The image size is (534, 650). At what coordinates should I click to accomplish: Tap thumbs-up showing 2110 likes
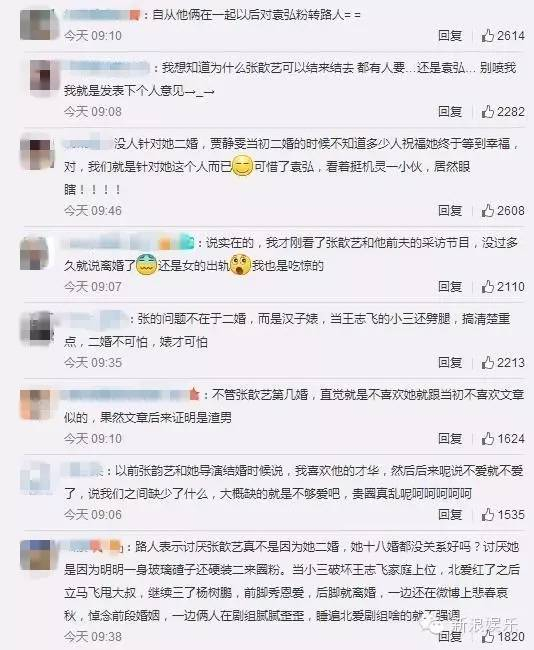pos(488,286)
